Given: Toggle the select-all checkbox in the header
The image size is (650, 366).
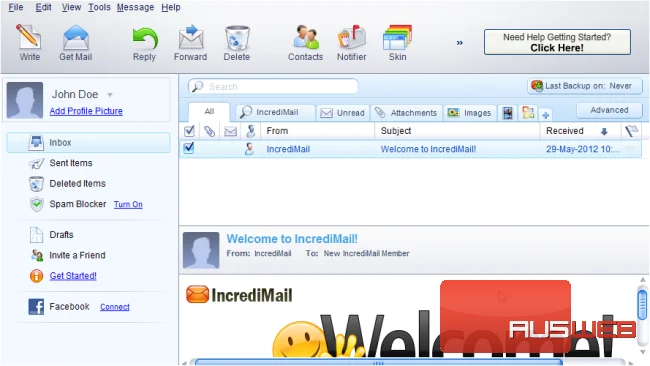Looking at the screenshot, I should point(189,131).
